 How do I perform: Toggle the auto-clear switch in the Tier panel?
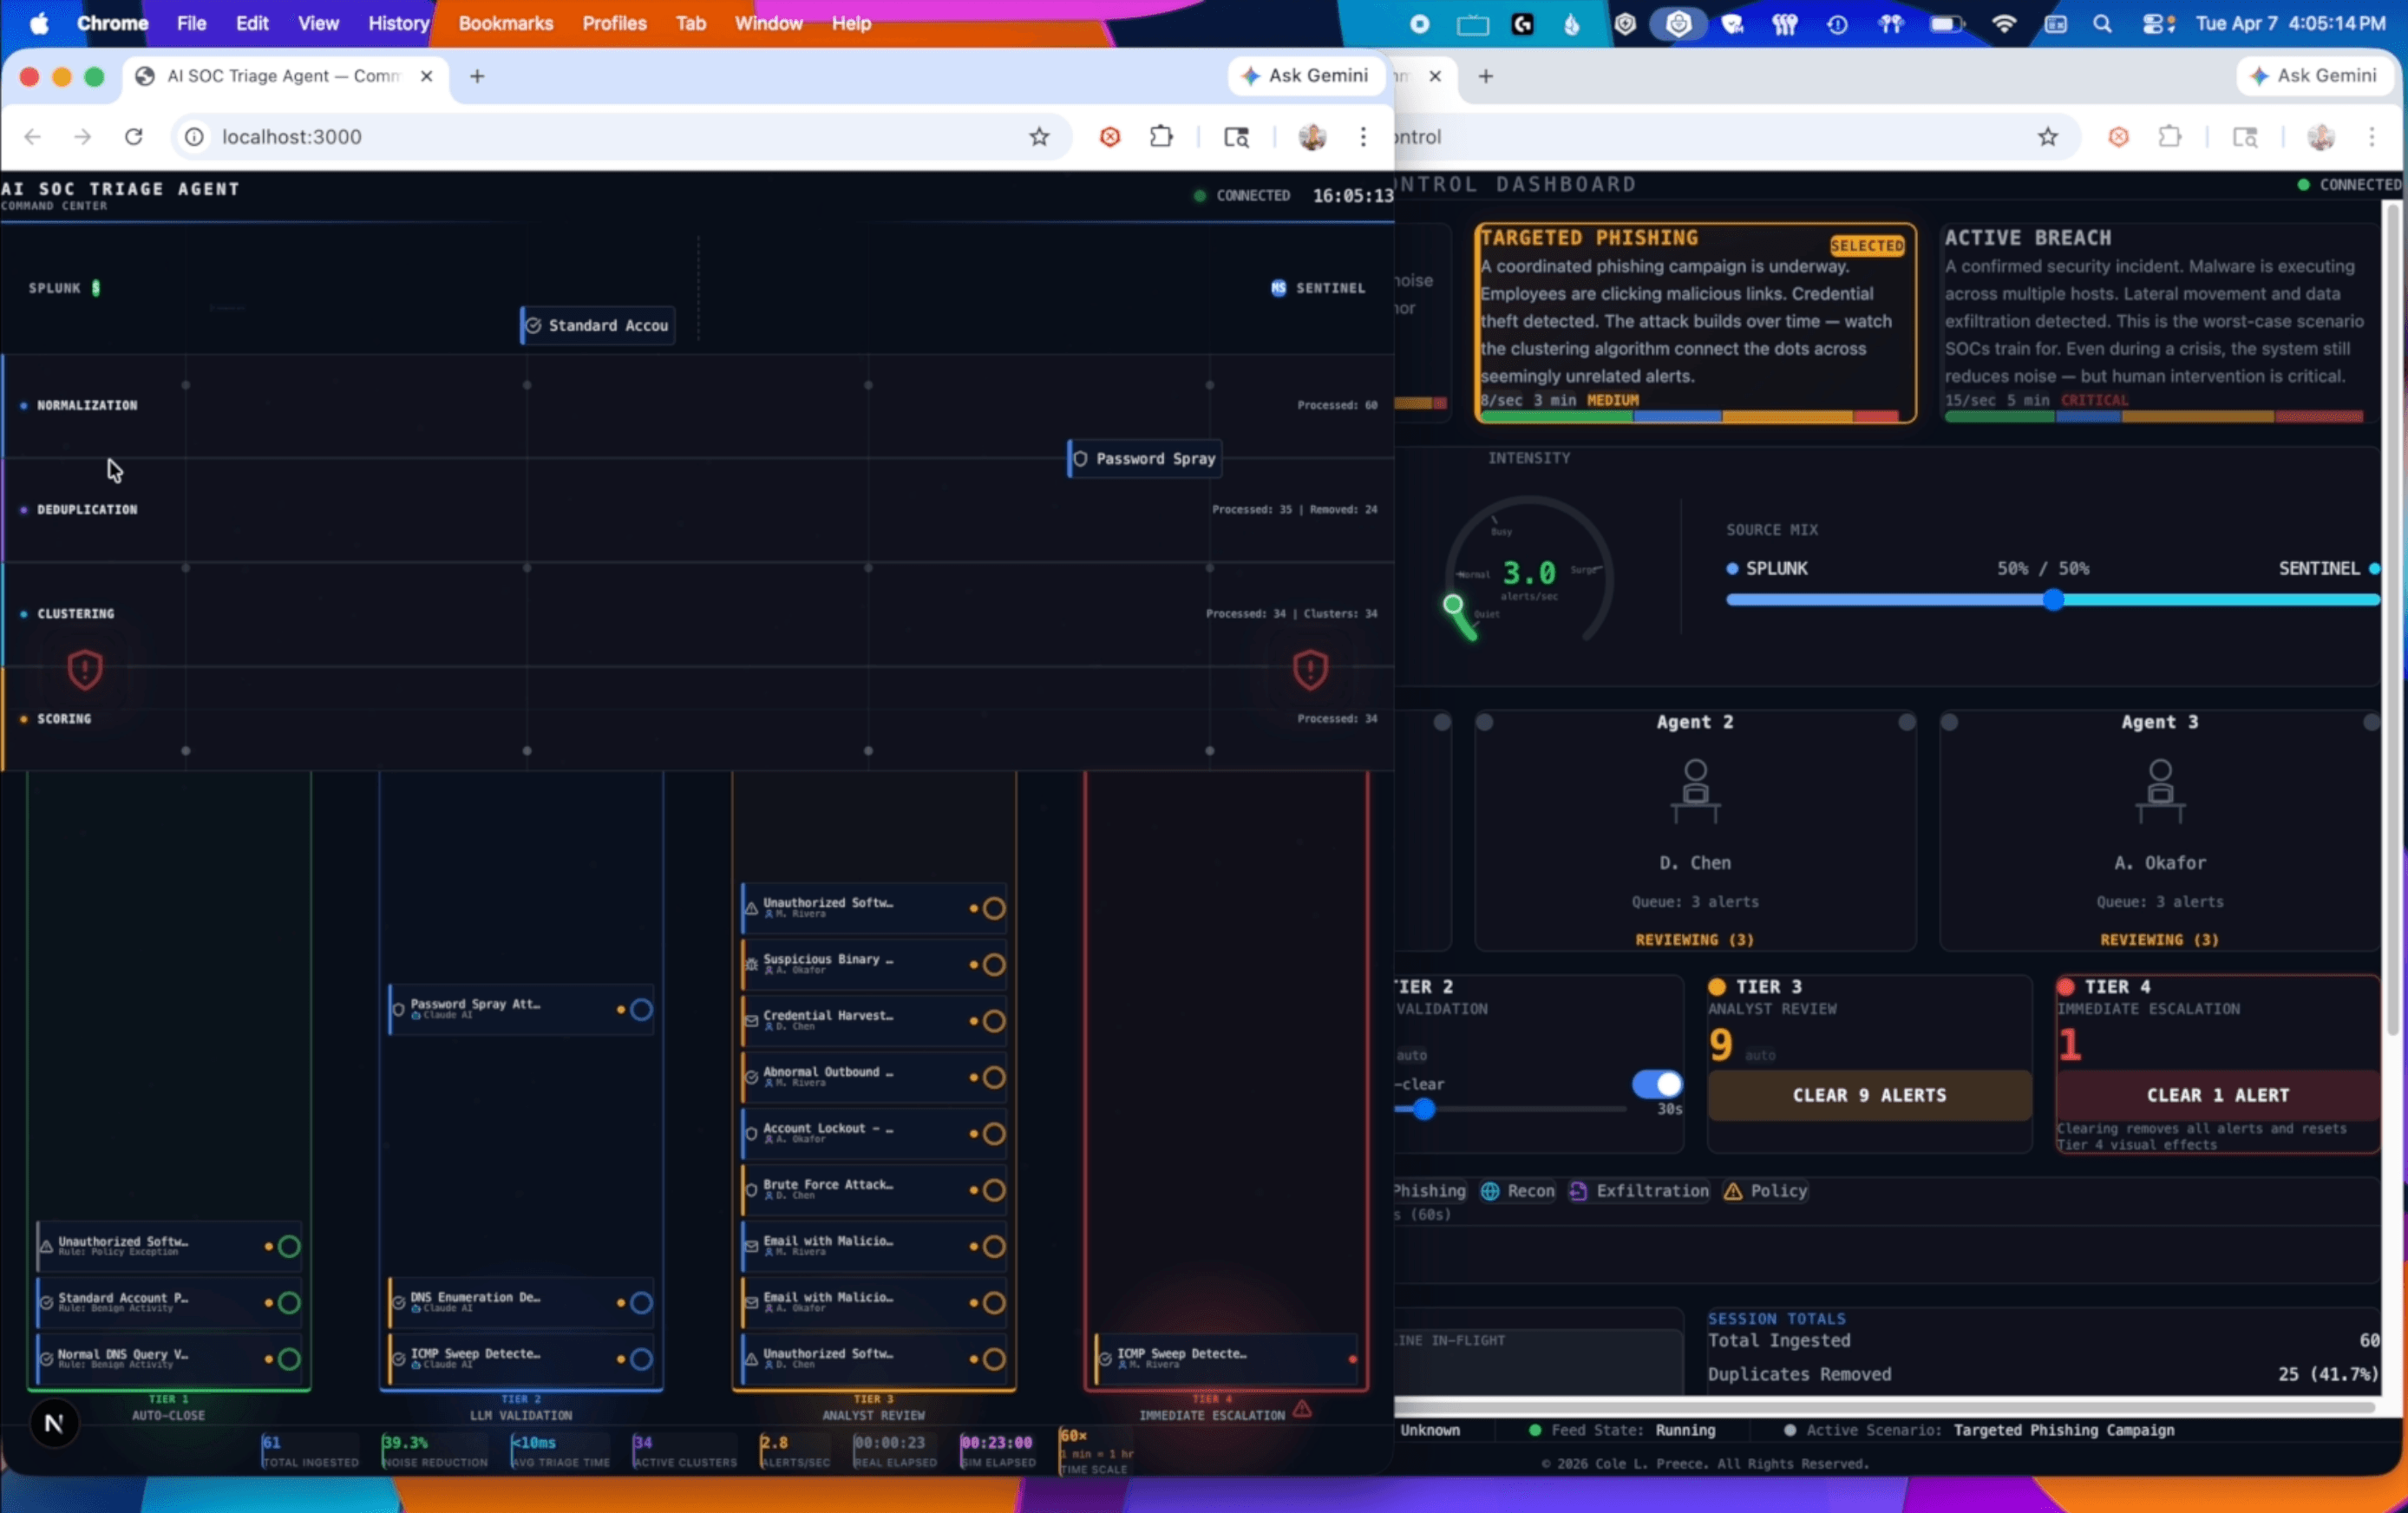click(x=1655, y=1083)
